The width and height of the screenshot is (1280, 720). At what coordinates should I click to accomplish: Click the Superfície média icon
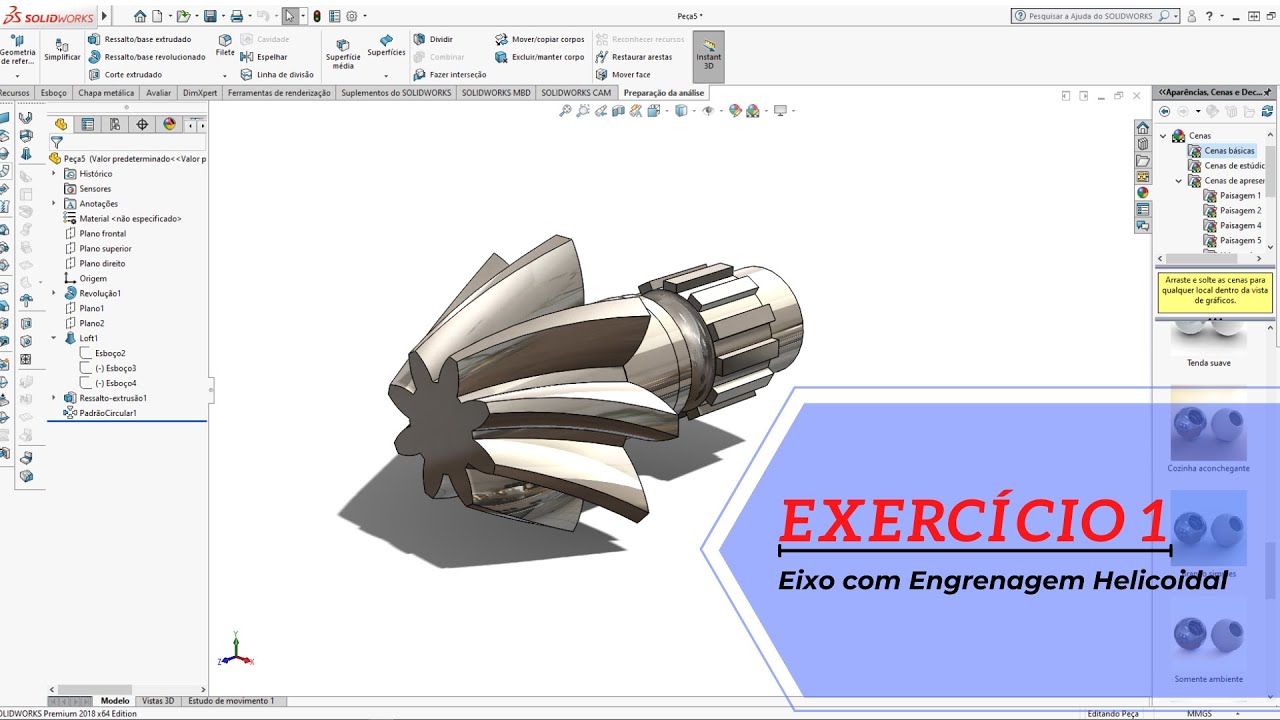[x=343, y=54]
